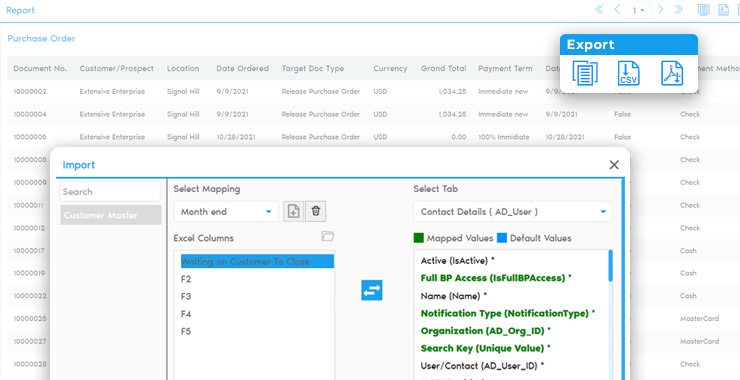Close the Import dialog
The width and height of the screenshot is (740, 380).
pyautogui.click(x=614, y=165)
